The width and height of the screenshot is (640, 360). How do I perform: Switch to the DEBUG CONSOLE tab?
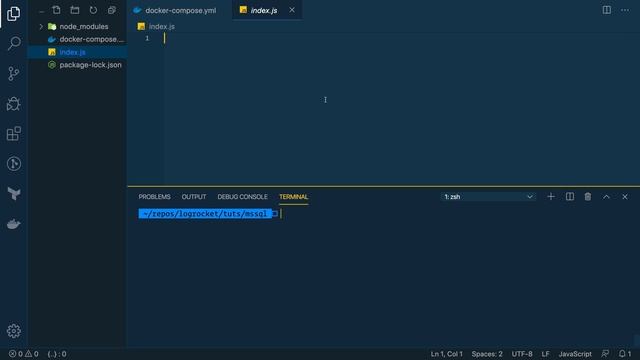(242, 197)
